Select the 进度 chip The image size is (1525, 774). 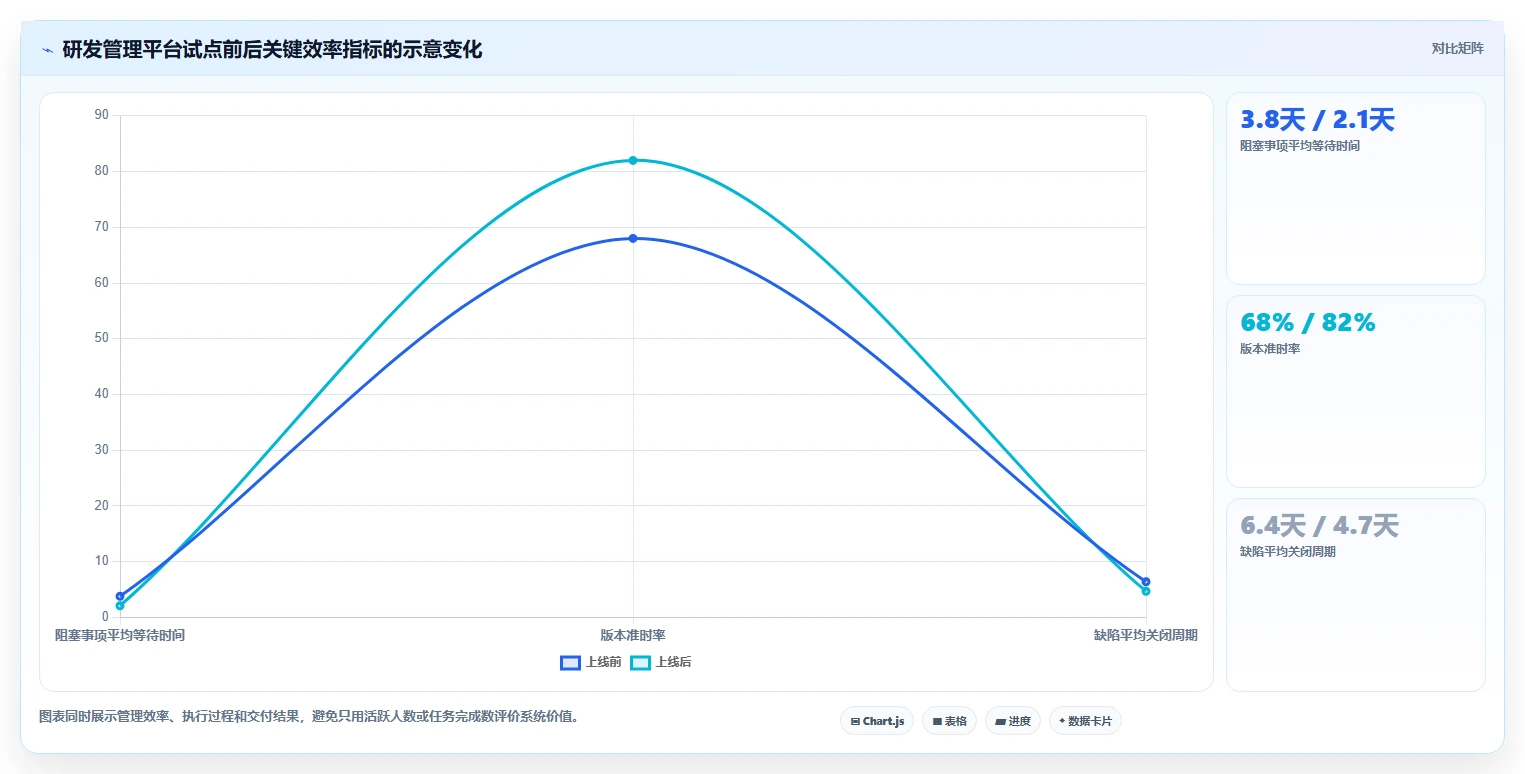click(x=1013, y=721)
